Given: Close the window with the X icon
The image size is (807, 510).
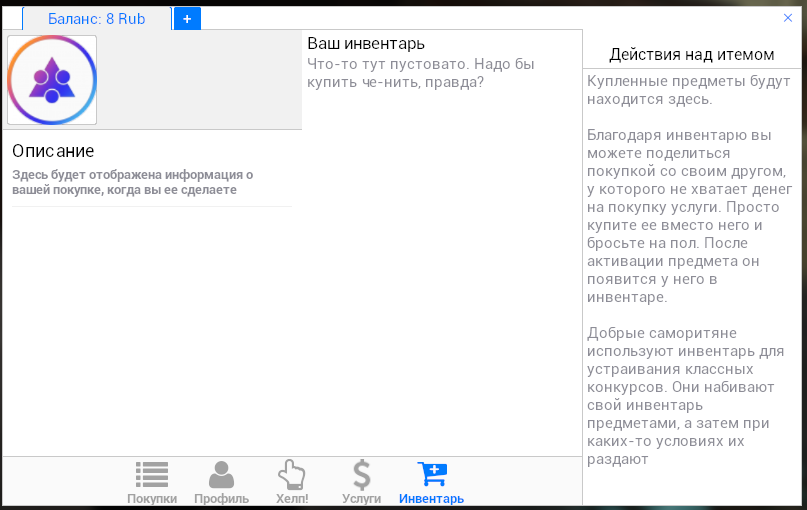Looking at the screenshot, I should tap(788, 18).
